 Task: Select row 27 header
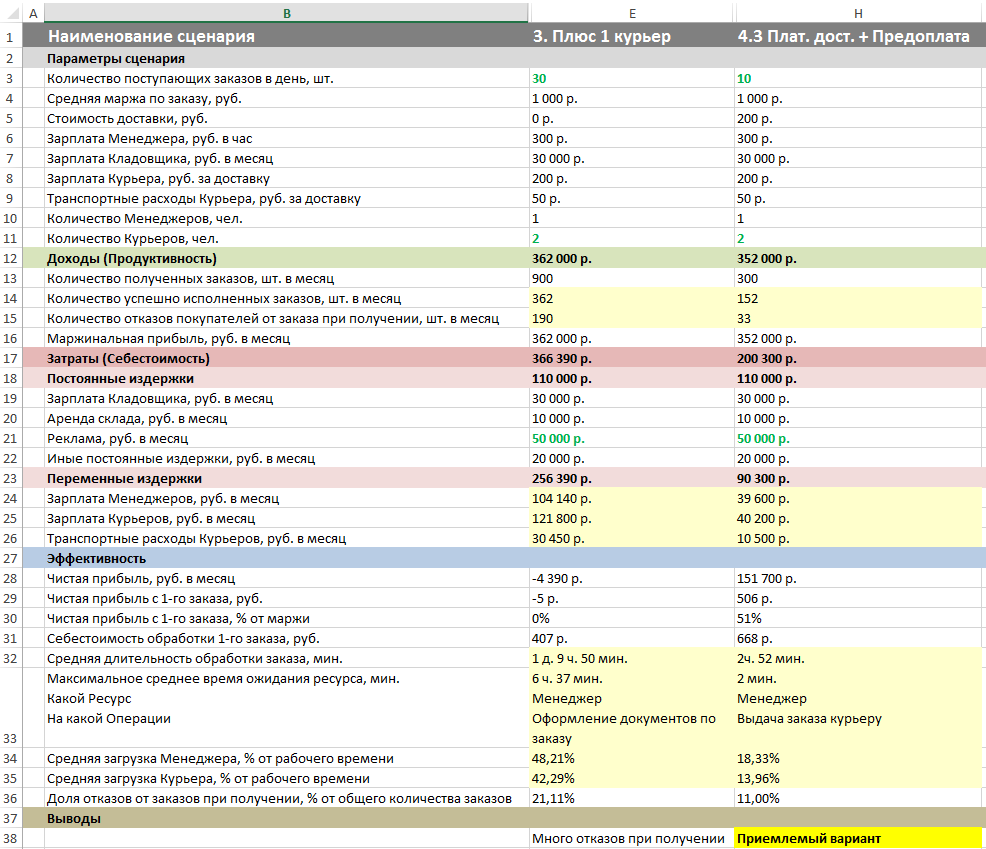coord(10,558)
